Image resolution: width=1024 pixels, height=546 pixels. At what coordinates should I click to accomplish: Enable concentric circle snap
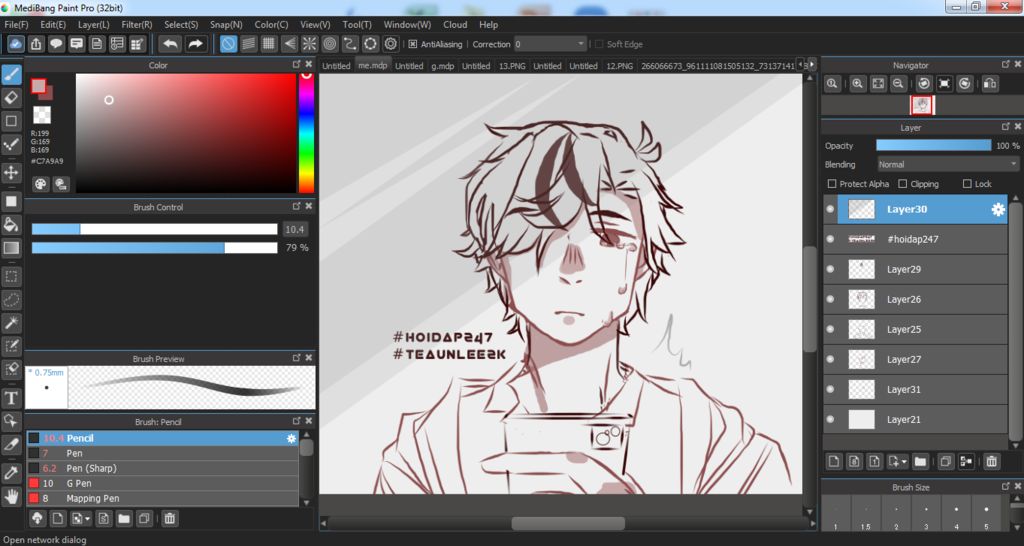pyautogui.click(x=330, y=44)
